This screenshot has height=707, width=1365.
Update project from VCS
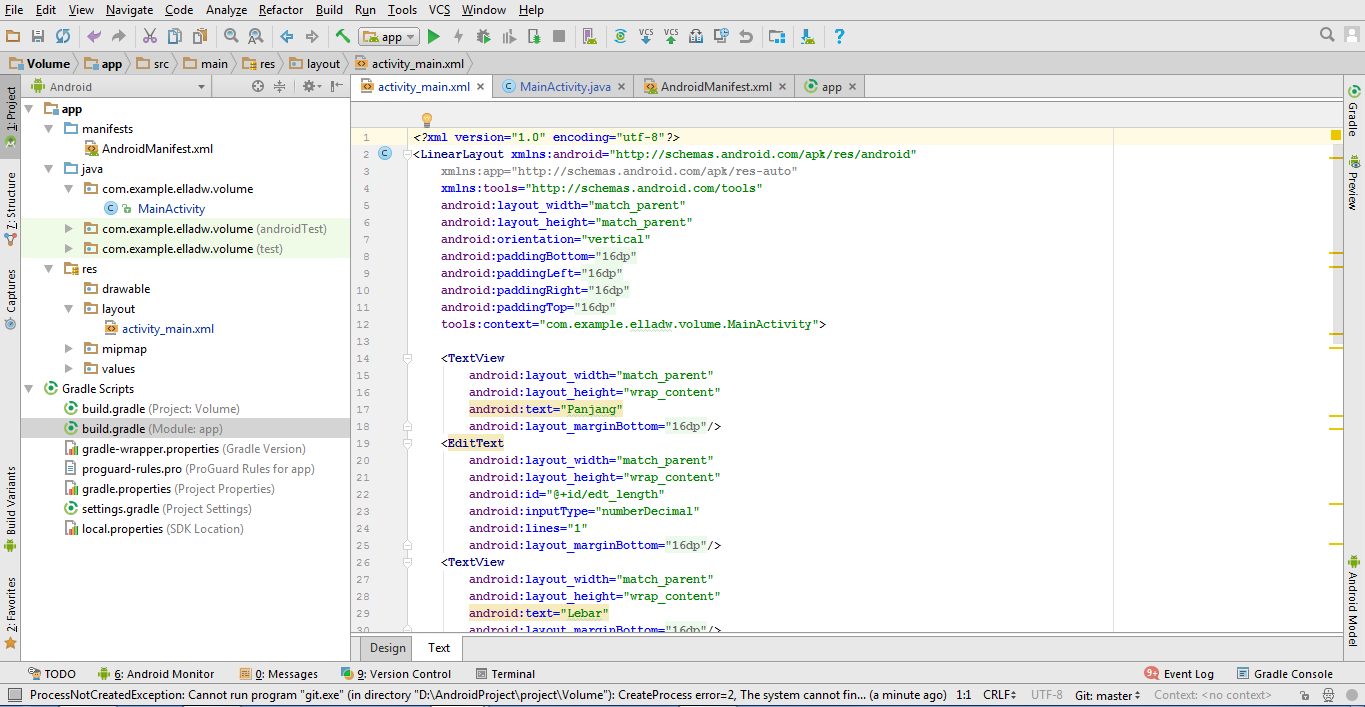[646, 36]
